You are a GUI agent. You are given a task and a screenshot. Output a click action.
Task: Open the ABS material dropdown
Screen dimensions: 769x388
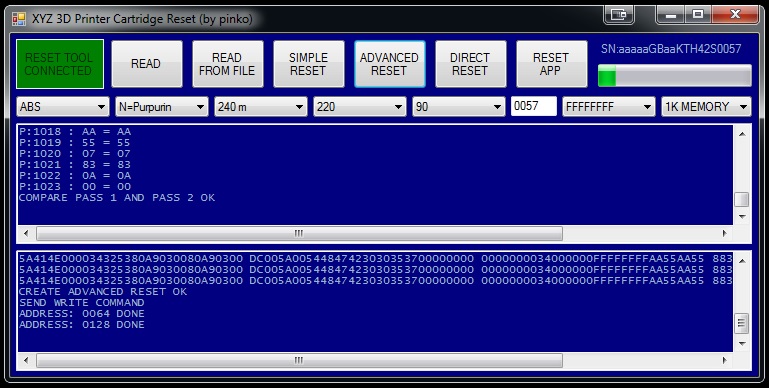(x=62, y=106)
